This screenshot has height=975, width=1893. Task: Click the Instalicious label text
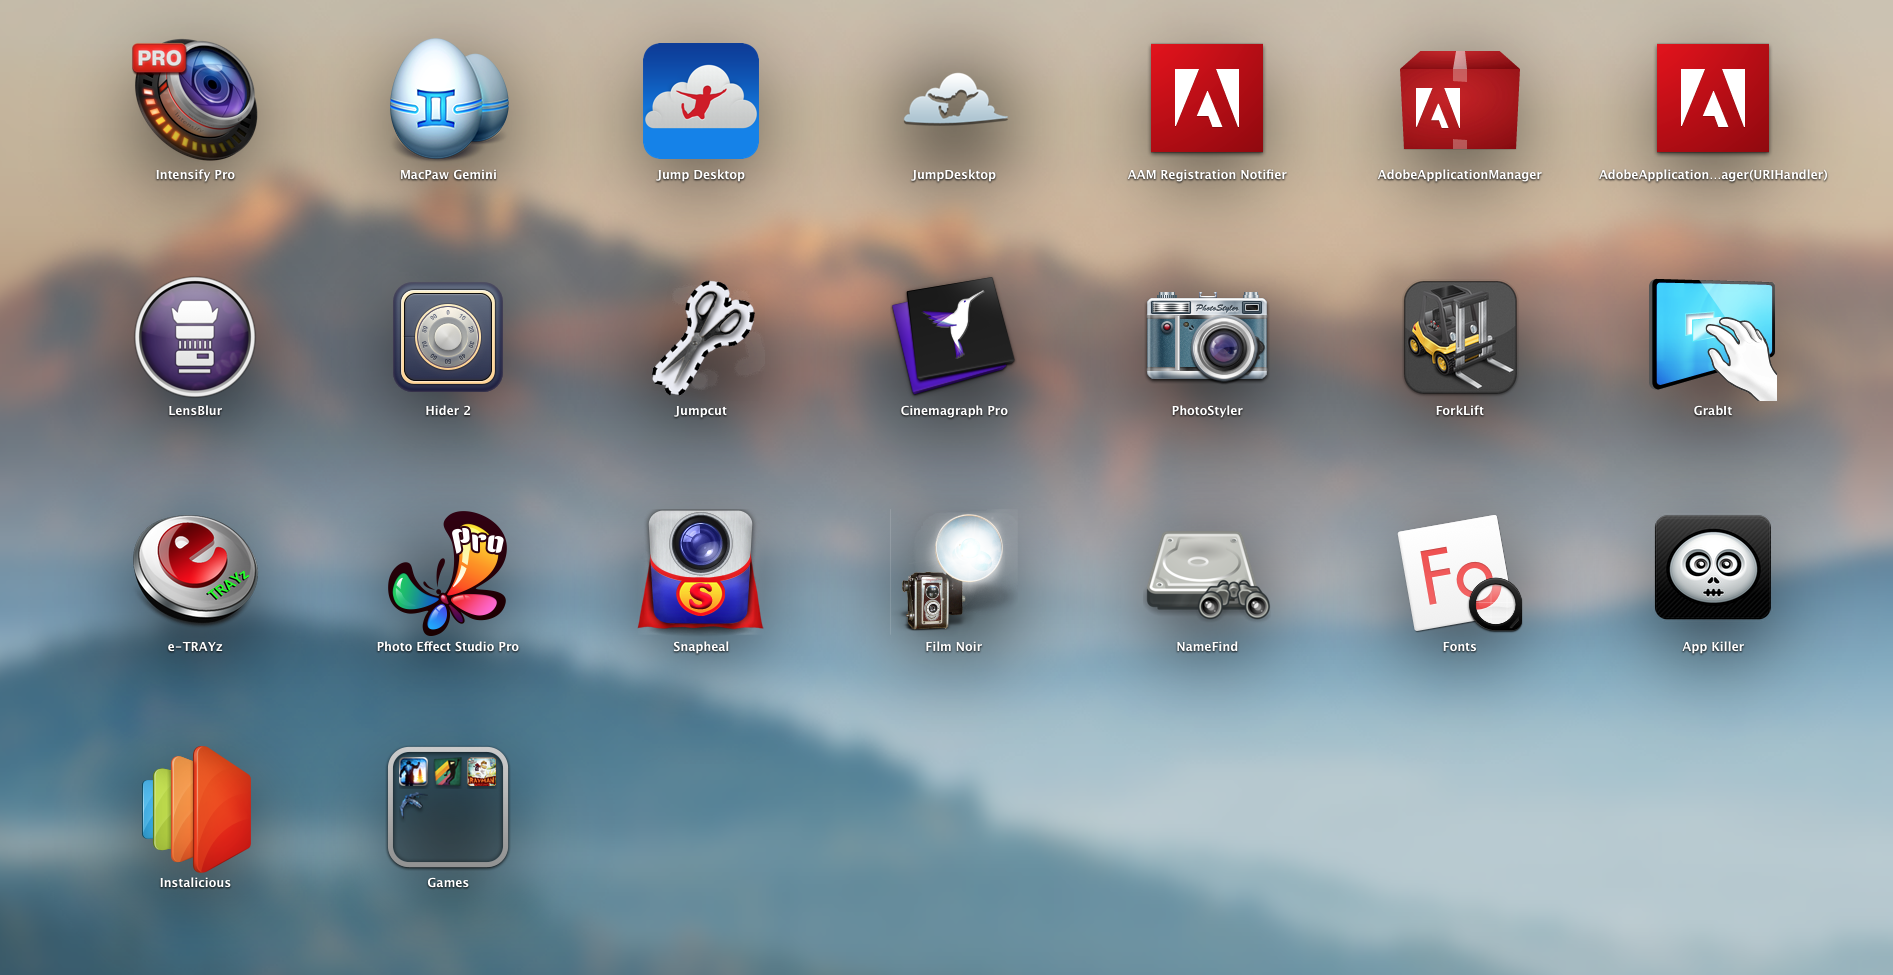pos(195,883)
